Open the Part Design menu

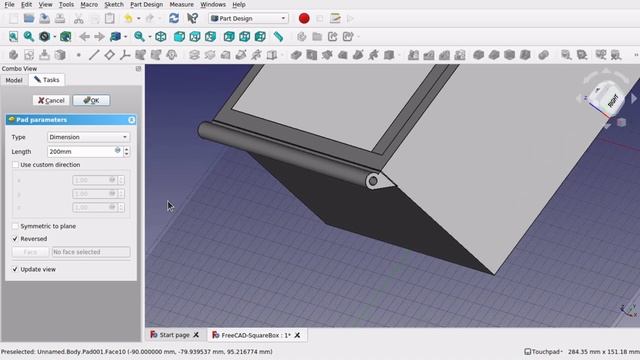pos(146,4)
